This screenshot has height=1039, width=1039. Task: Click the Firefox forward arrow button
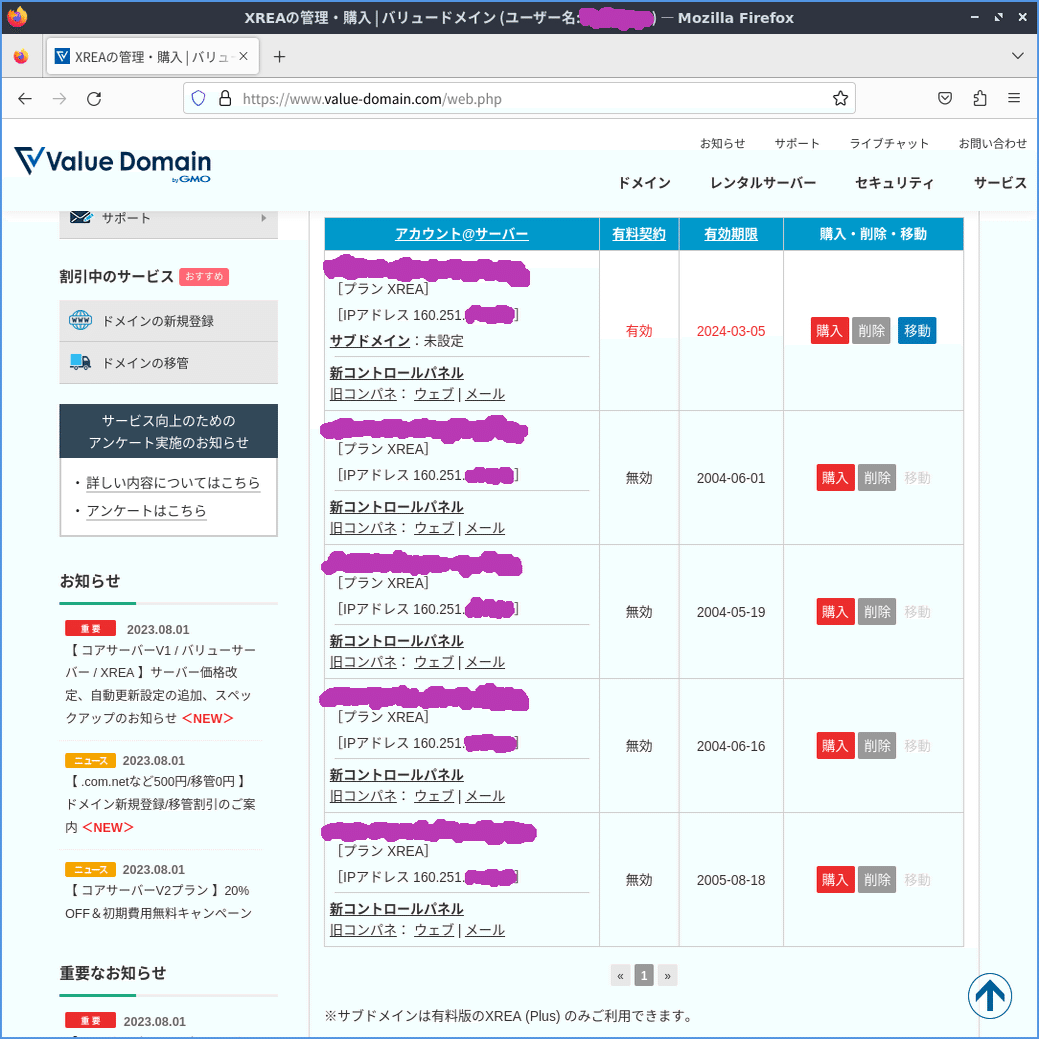pyautogui.click(x=60, y=99)
